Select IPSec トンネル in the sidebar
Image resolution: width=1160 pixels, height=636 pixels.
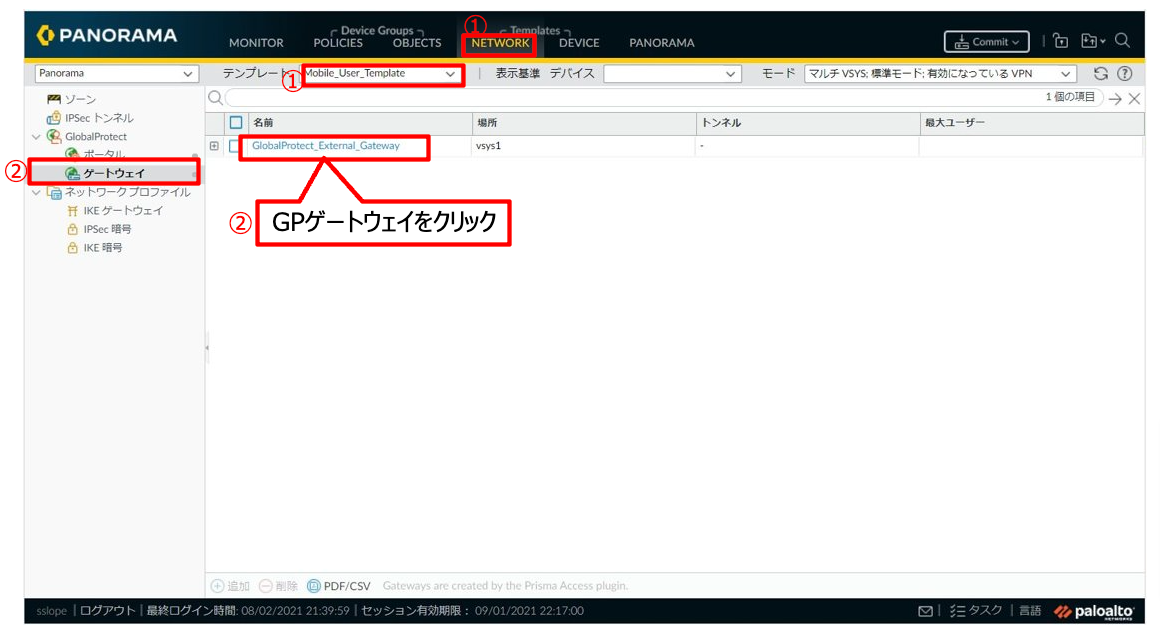(x=99, y=118)
